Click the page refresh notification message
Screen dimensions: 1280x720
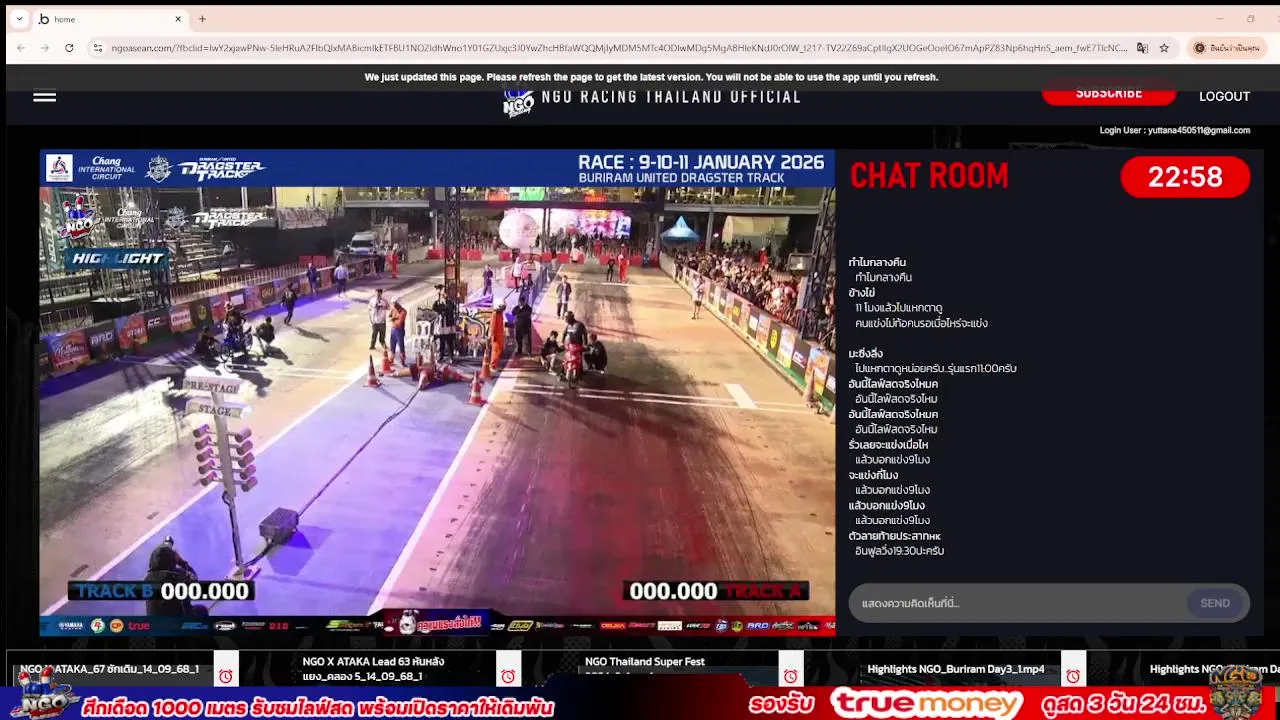click(x=651, y=77)
